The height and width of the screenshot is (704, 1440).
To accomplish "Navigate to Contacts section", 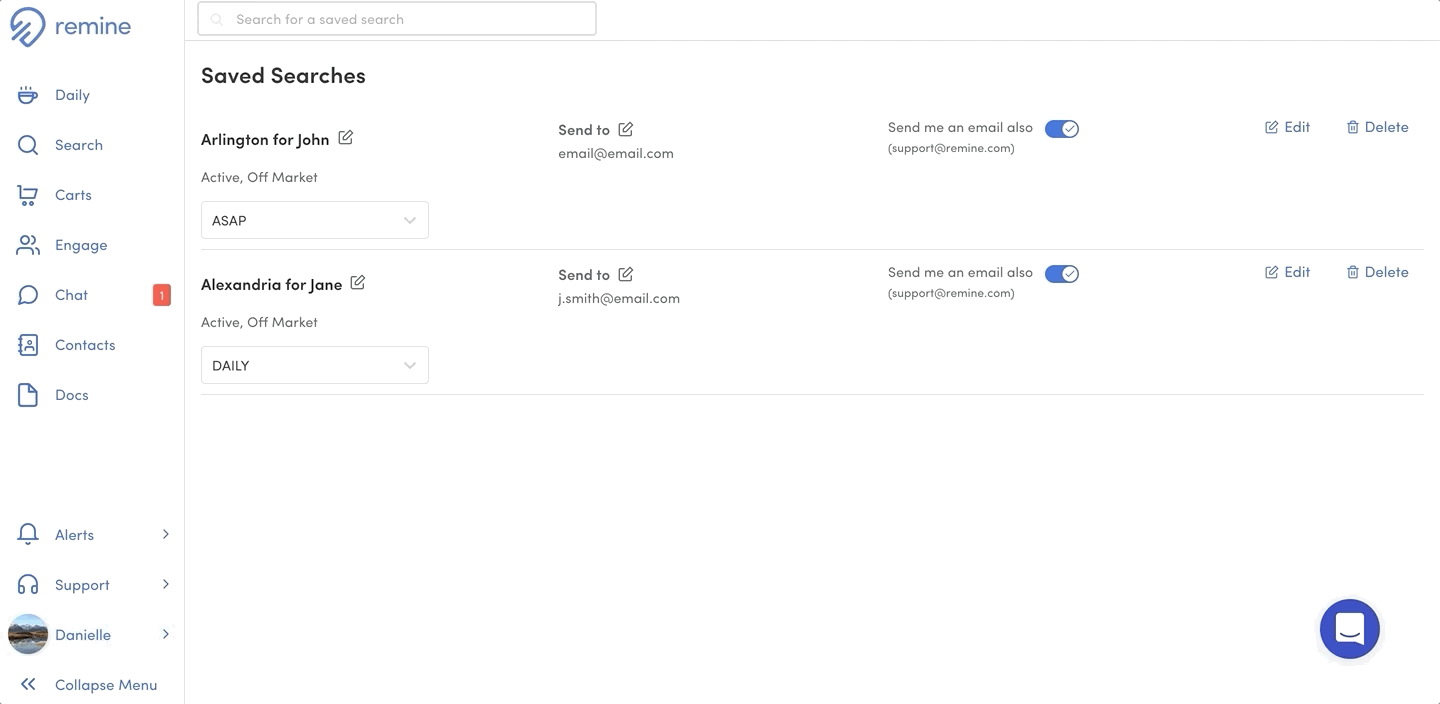I will tap(85, 345).
